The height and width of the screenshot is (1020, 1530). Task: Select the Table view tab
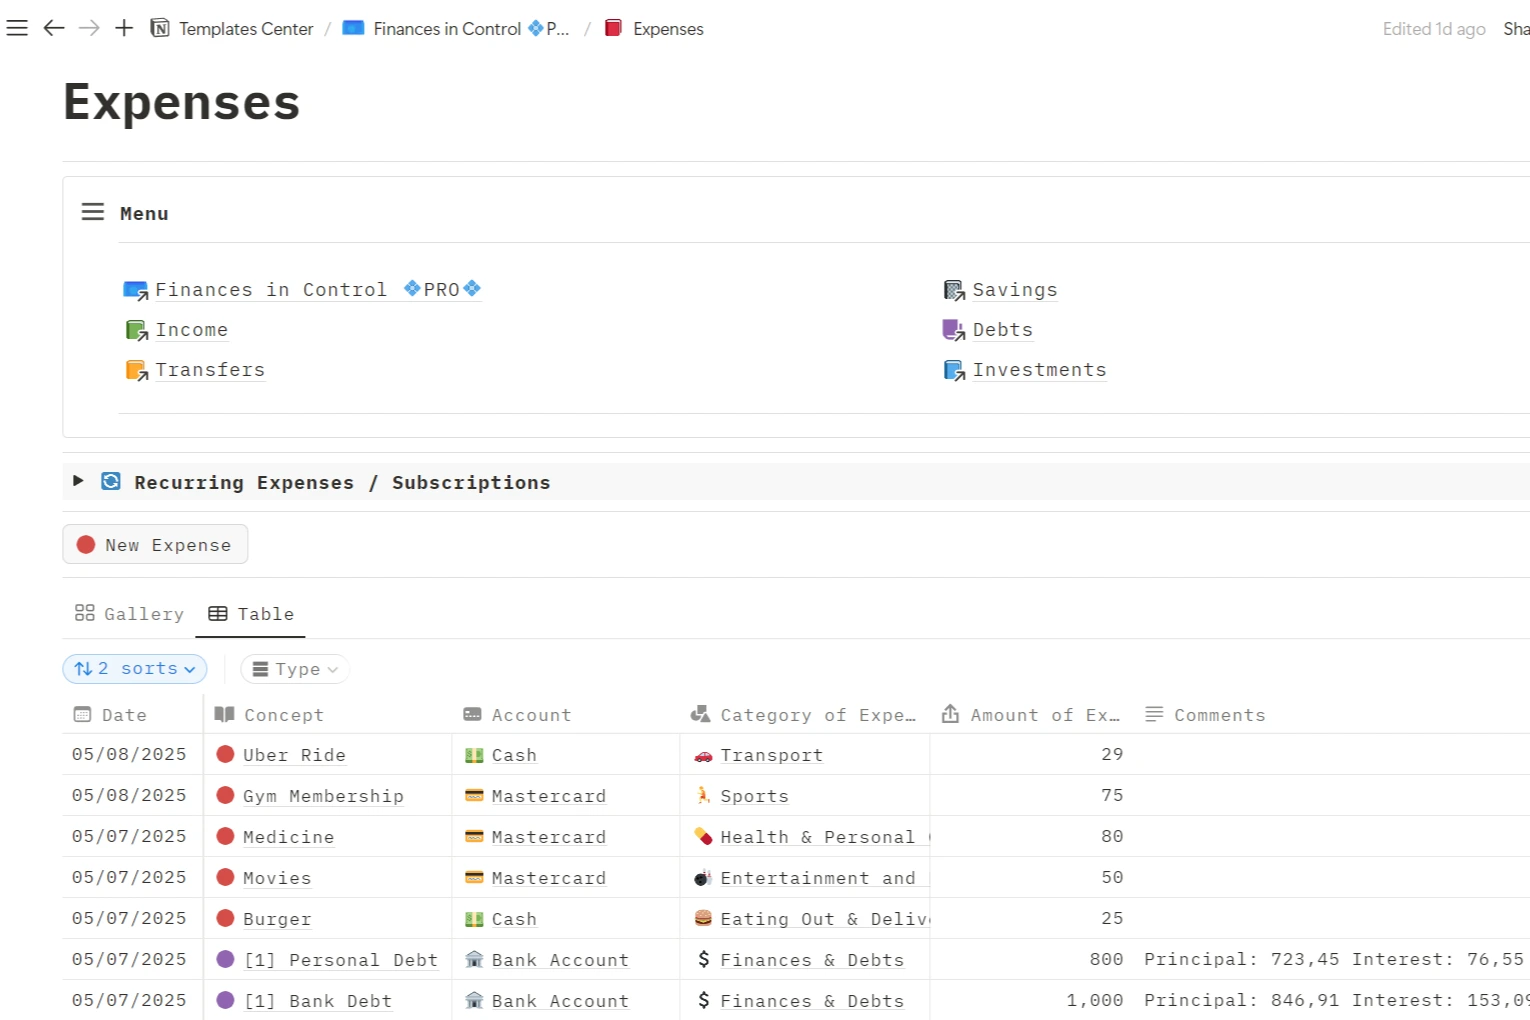pos(251,614)
